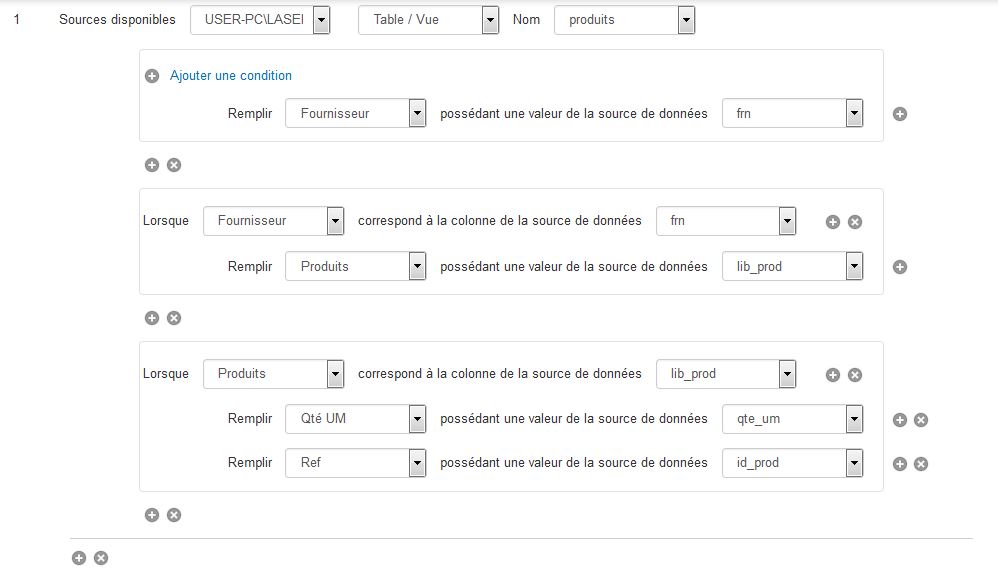
Task: Delete the Lorsque Produits condition
Action: 855,375
